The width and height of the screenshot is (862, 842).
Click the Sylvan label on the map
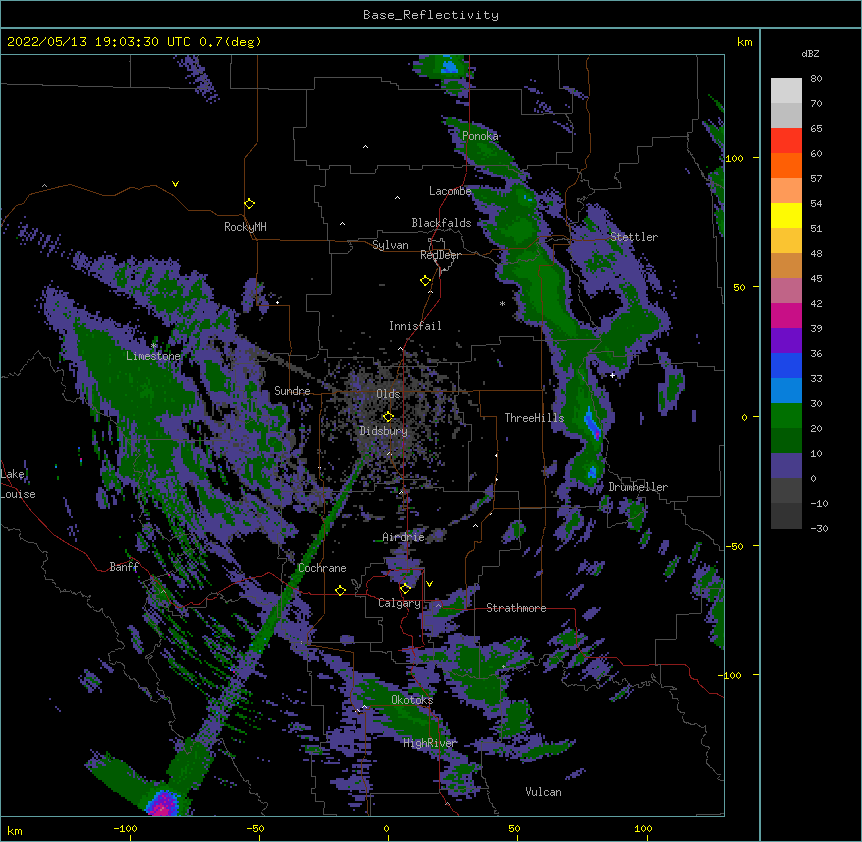(390, 245)
